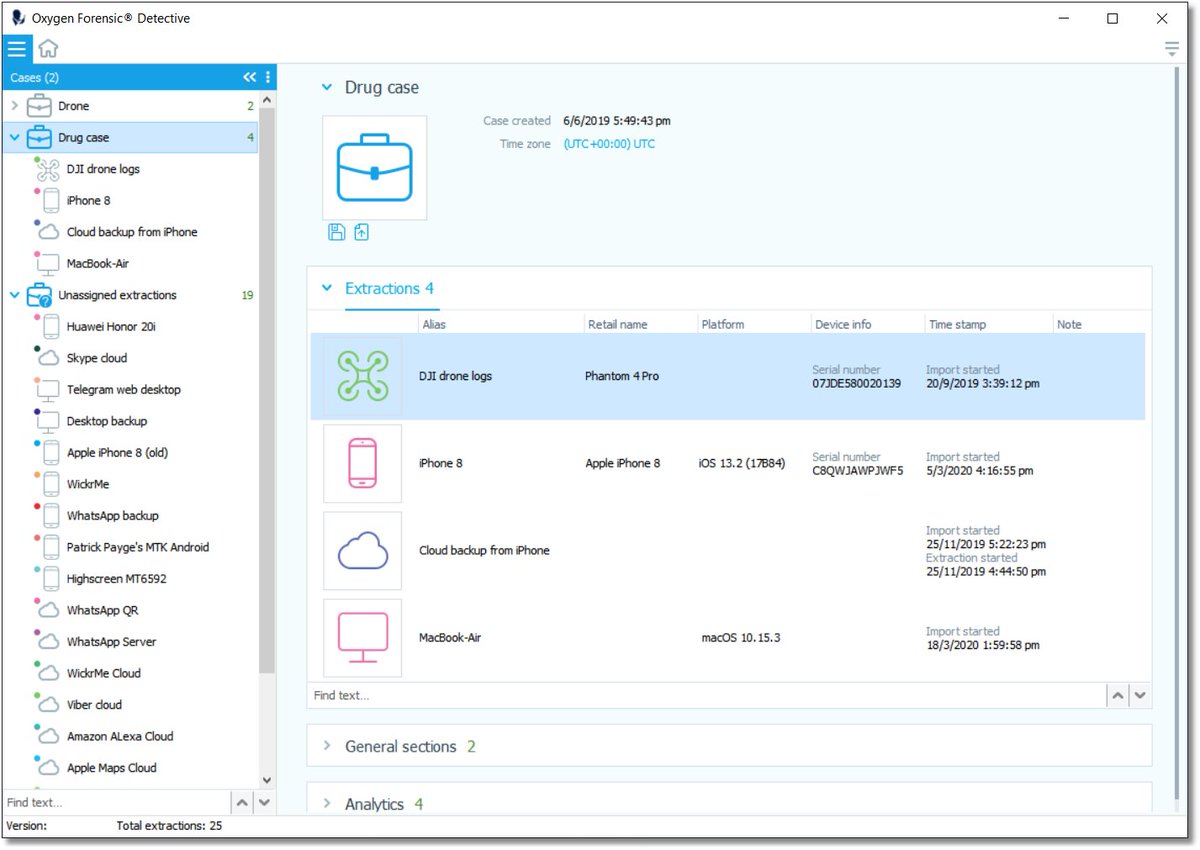Click the cases tree vertical scrollbar
Image resolution: width=1200 pixels, height=850 pixels.
pos(267,390)
